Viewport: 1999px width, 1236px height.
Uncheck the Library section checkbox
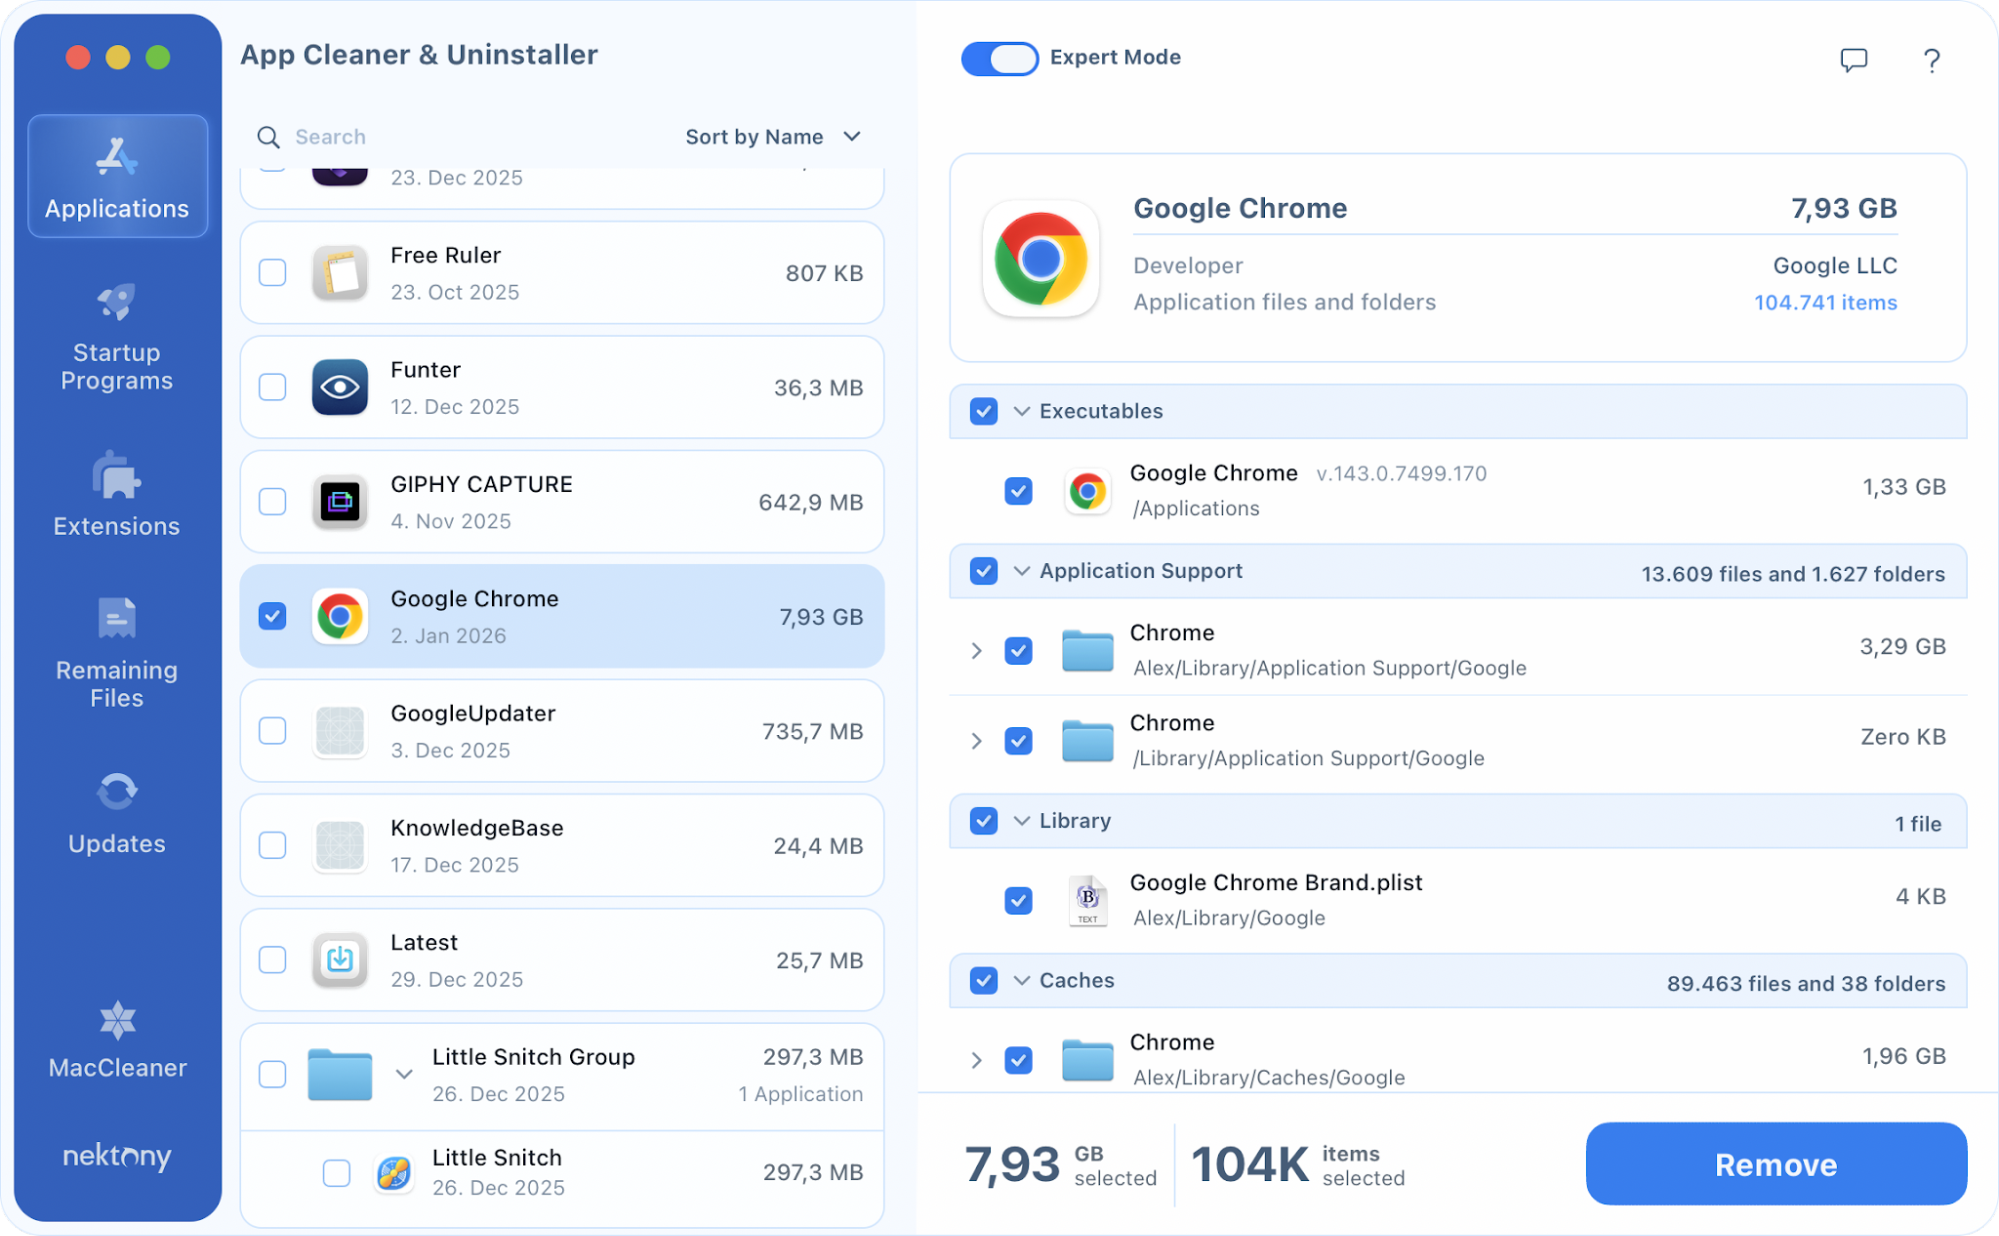click(983, 821)
